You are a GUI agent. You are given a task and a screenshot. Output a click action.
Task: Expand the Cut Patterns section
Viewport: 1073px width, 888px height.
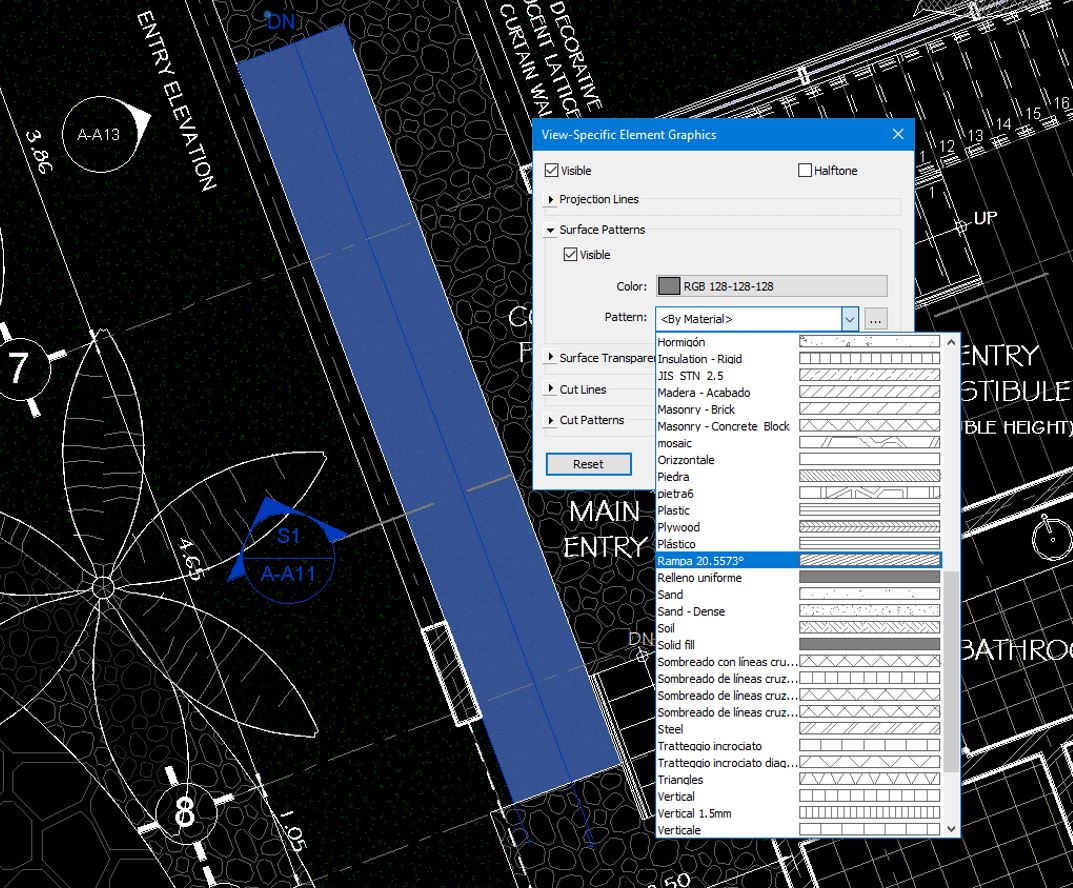pyautogui.click(x=550, y=420)
